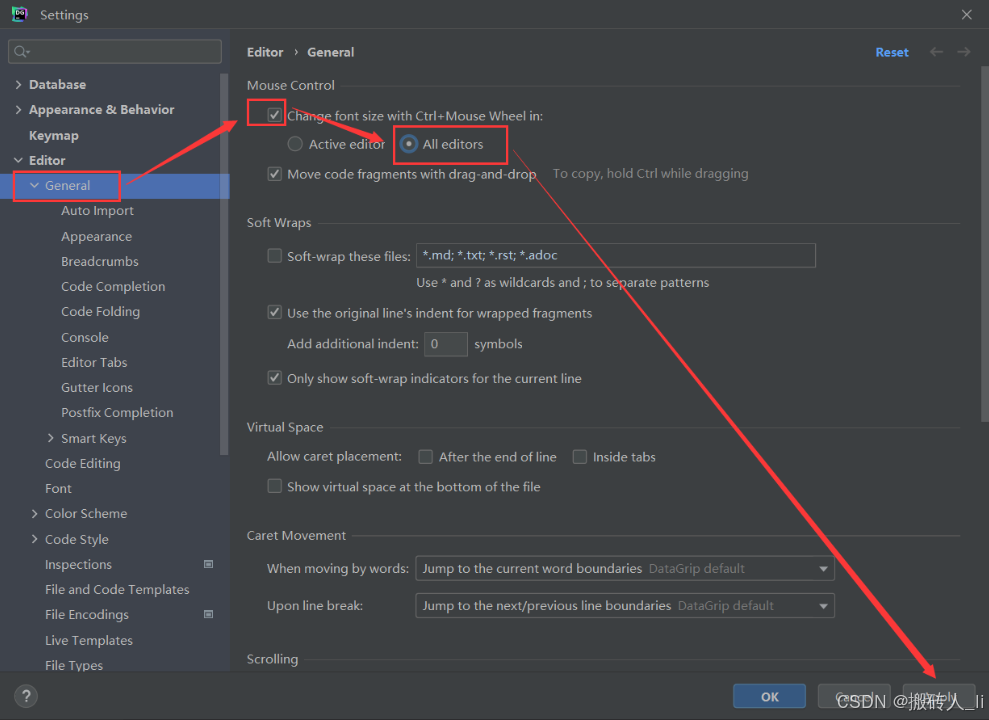Open the Upon line break dropdown
This screenshot has height=720, width=989.
tap(625, 605)
